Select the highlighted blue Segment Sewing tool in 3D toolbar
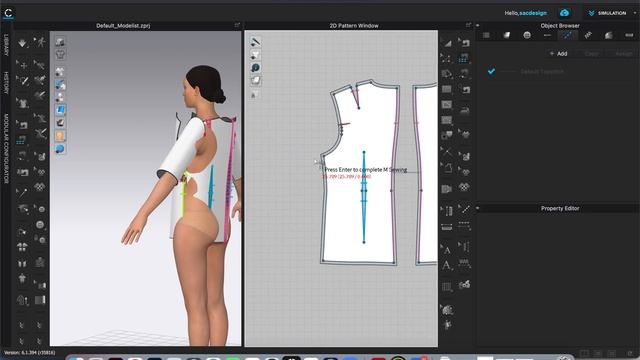 pyautogui.click(x=21, y=141)
